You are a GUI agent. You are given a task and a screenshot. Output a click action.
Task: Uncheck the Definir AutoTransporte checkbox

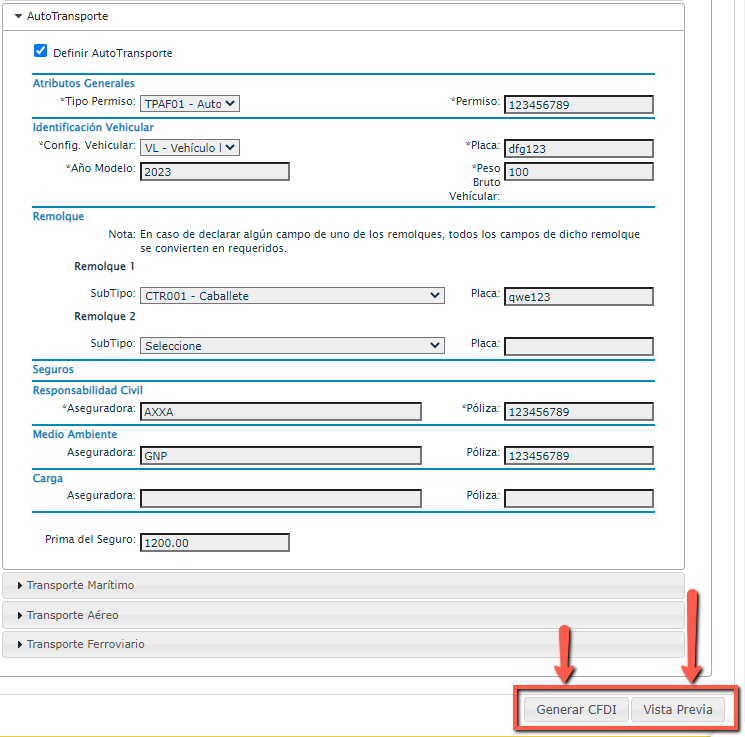click(40, 51)
